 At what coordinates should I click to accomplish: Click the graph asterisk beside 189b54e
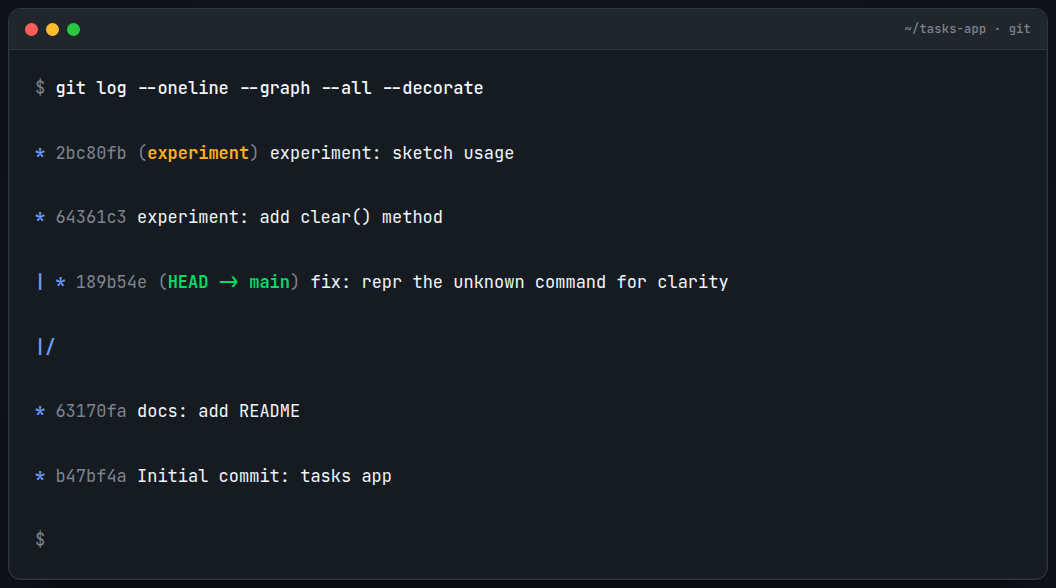61,283
